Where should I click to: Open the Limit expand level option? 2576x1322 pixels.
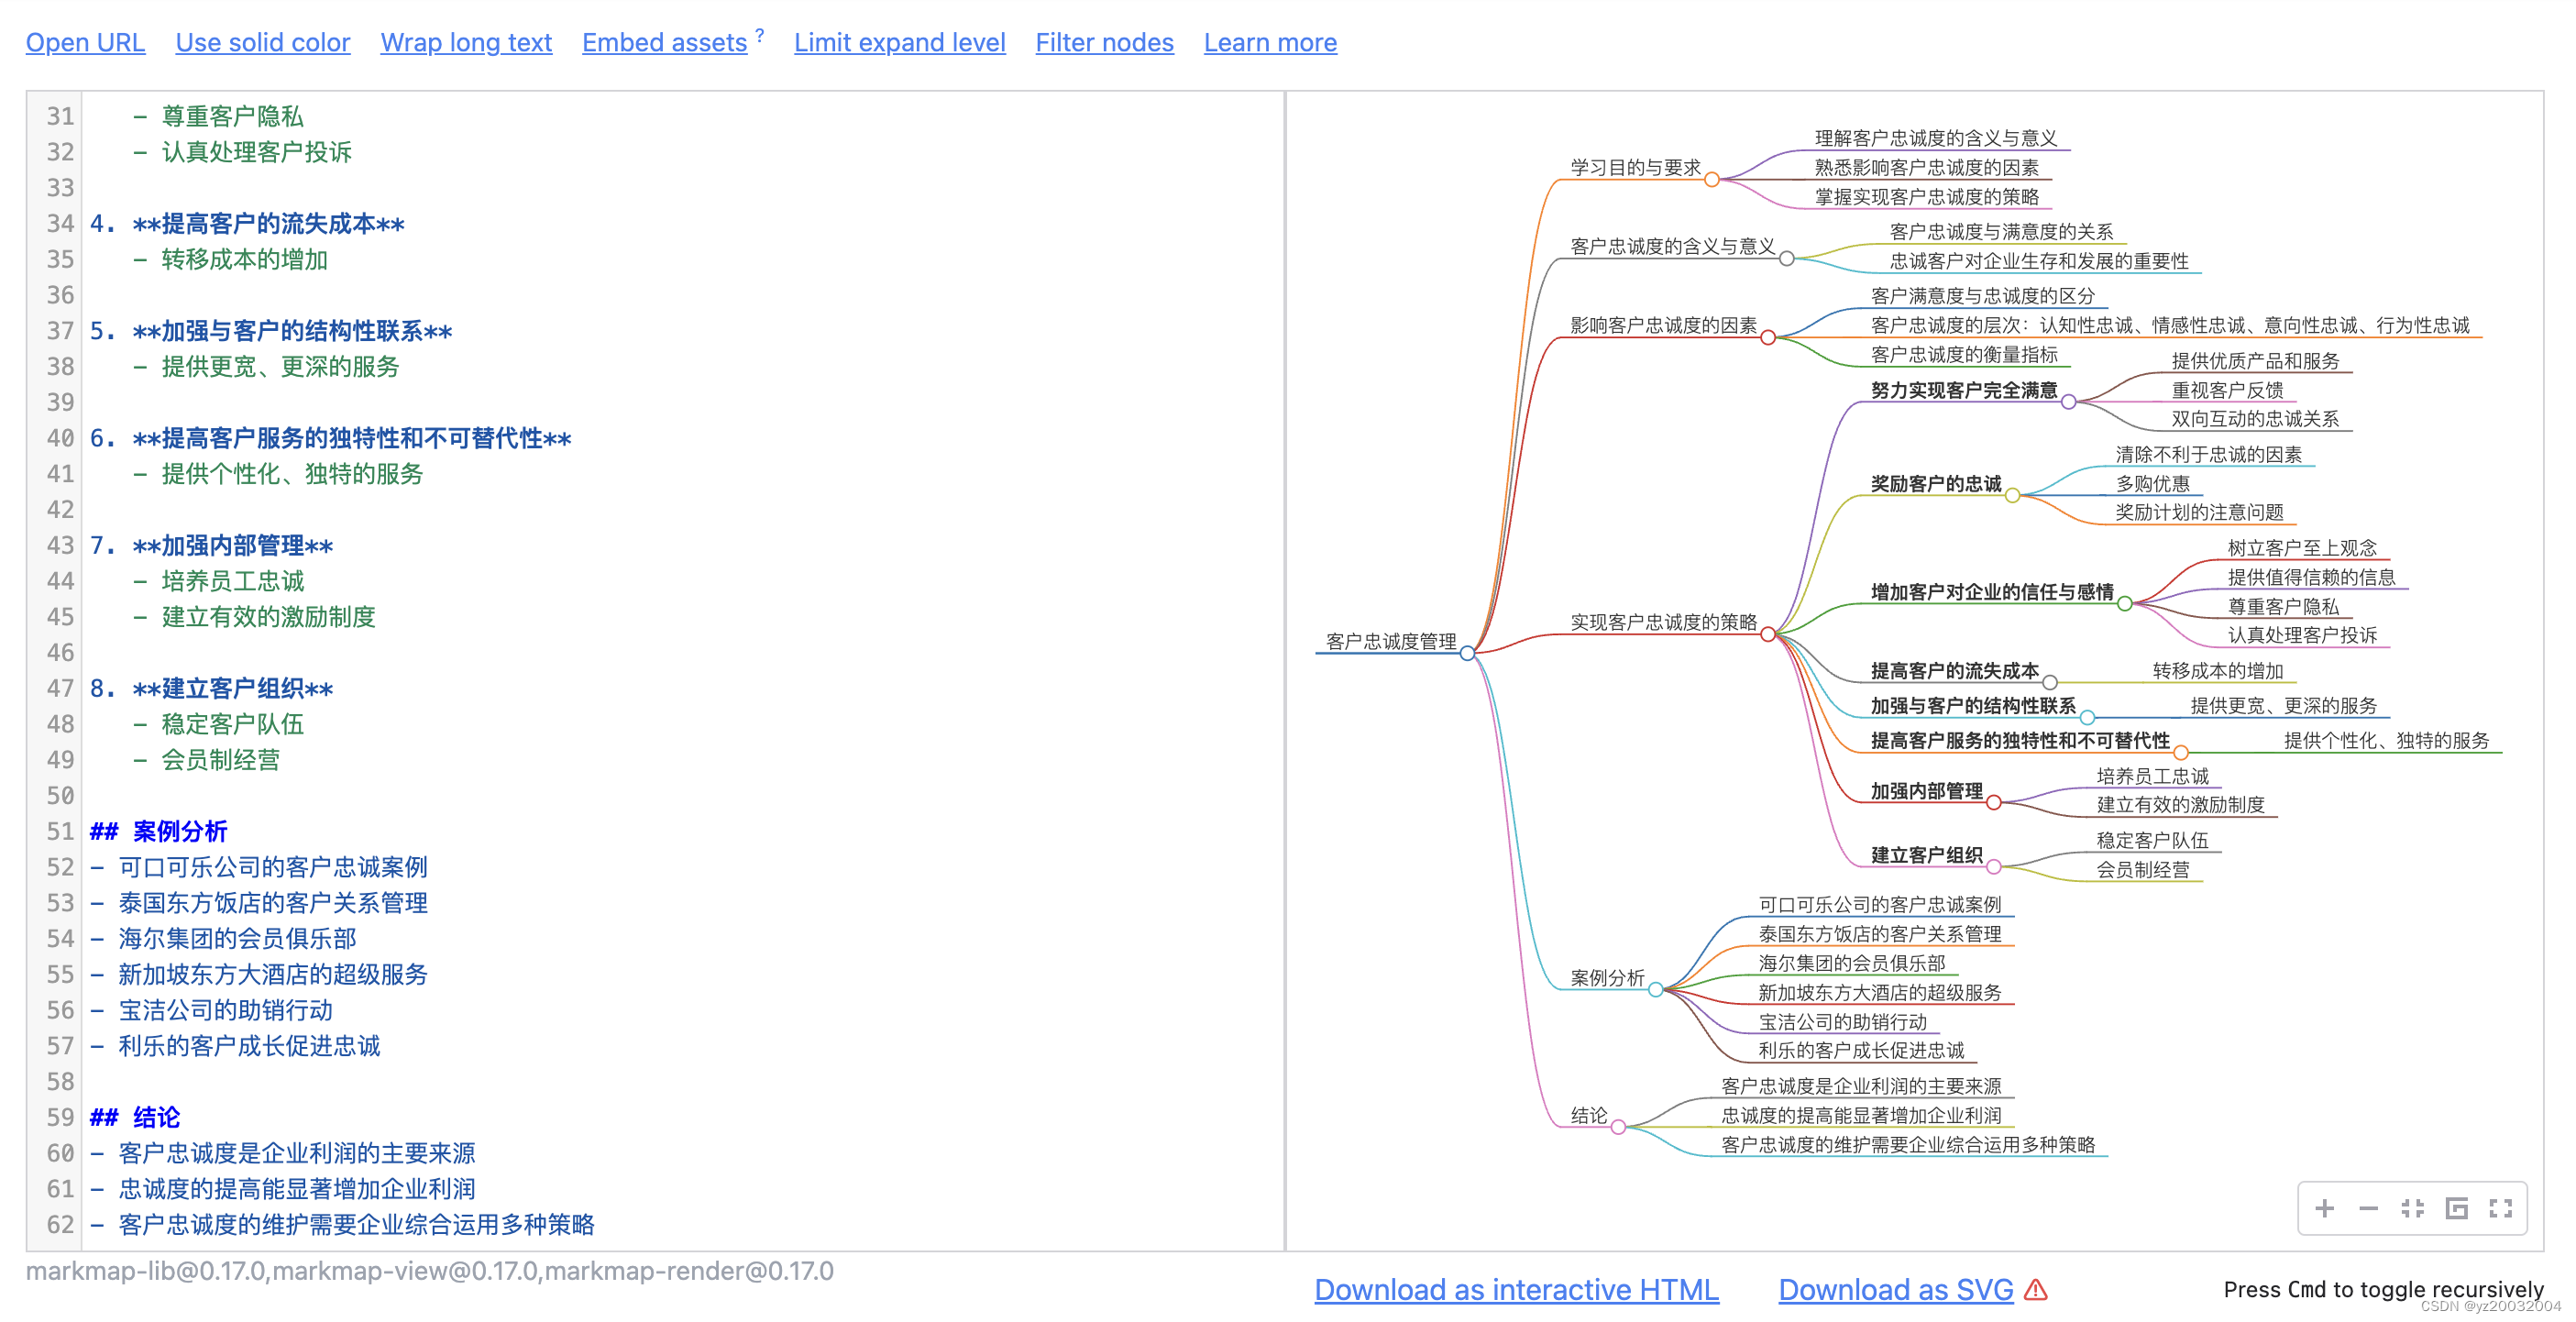(899, 43)
